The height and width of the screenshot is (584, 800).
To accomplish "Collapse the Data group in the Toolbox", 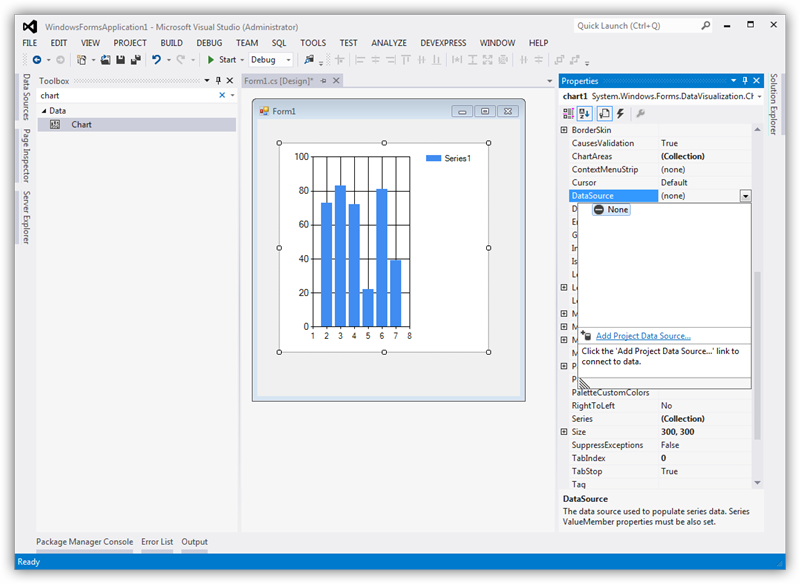I will (45, 110).
